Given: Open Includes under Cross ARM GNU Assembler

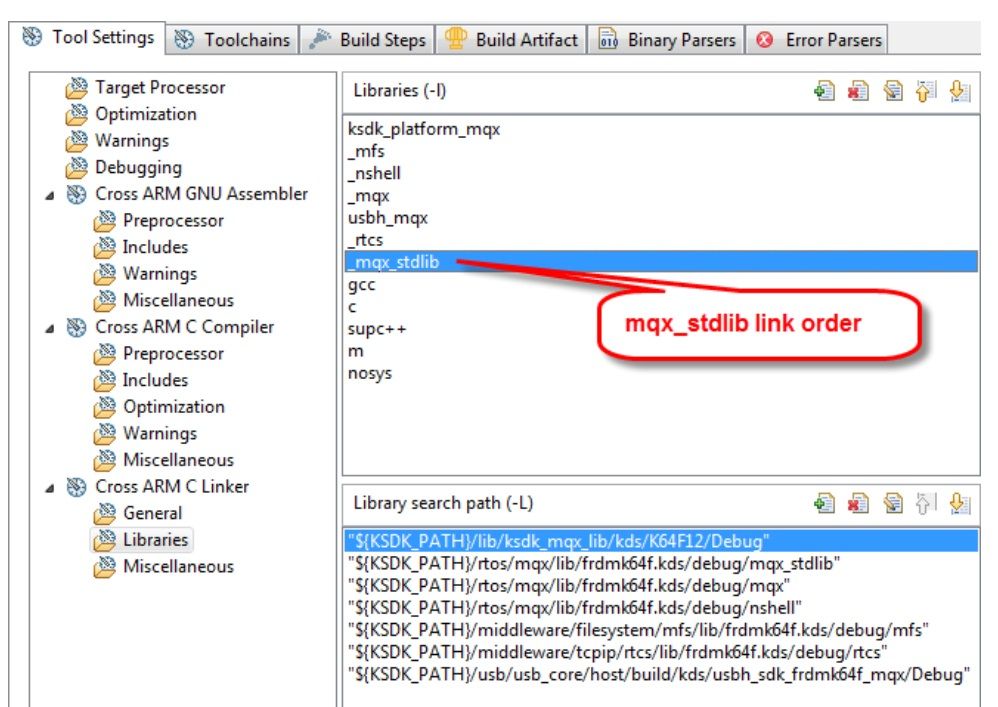Looking at the screenshot, I should (x=141, y=248).
